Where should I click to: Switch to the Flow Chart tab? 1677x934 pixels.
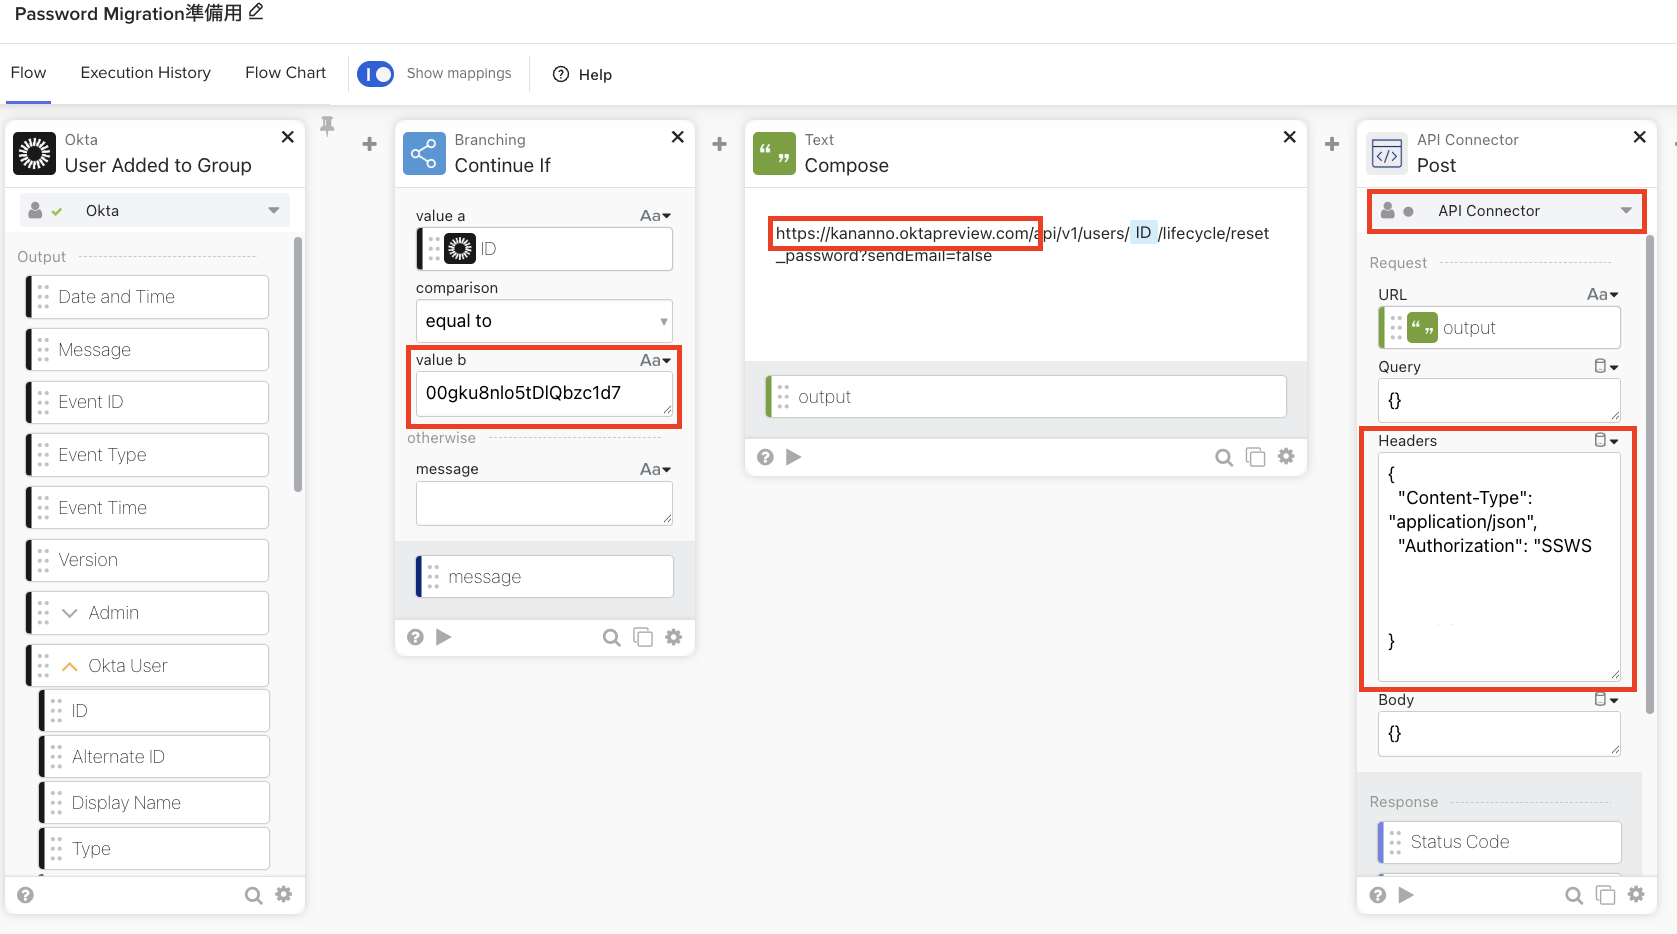coord(285,73)
